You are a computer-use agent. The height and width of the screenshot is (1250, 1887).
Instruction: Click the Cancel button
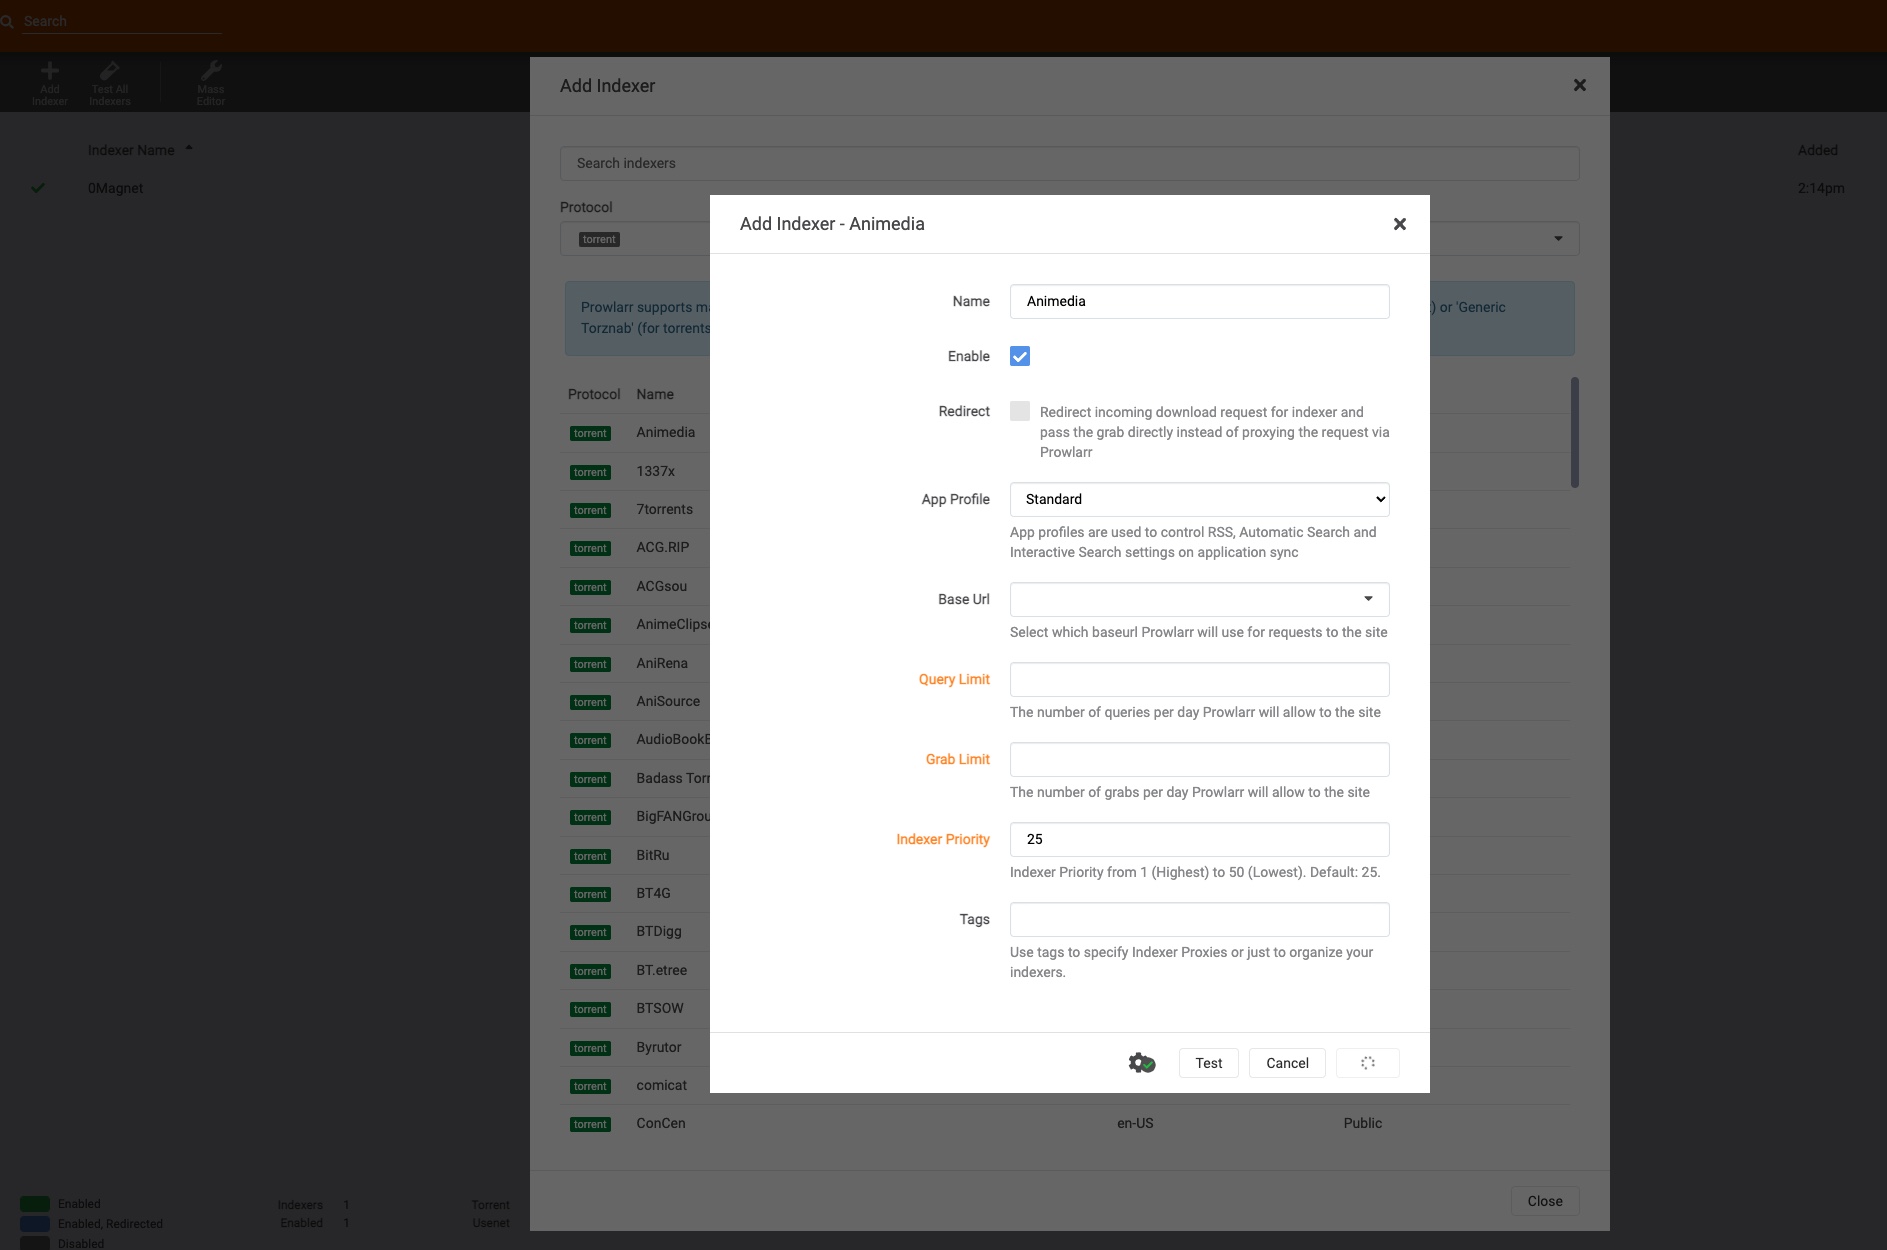click(x=1287, y=1063)
